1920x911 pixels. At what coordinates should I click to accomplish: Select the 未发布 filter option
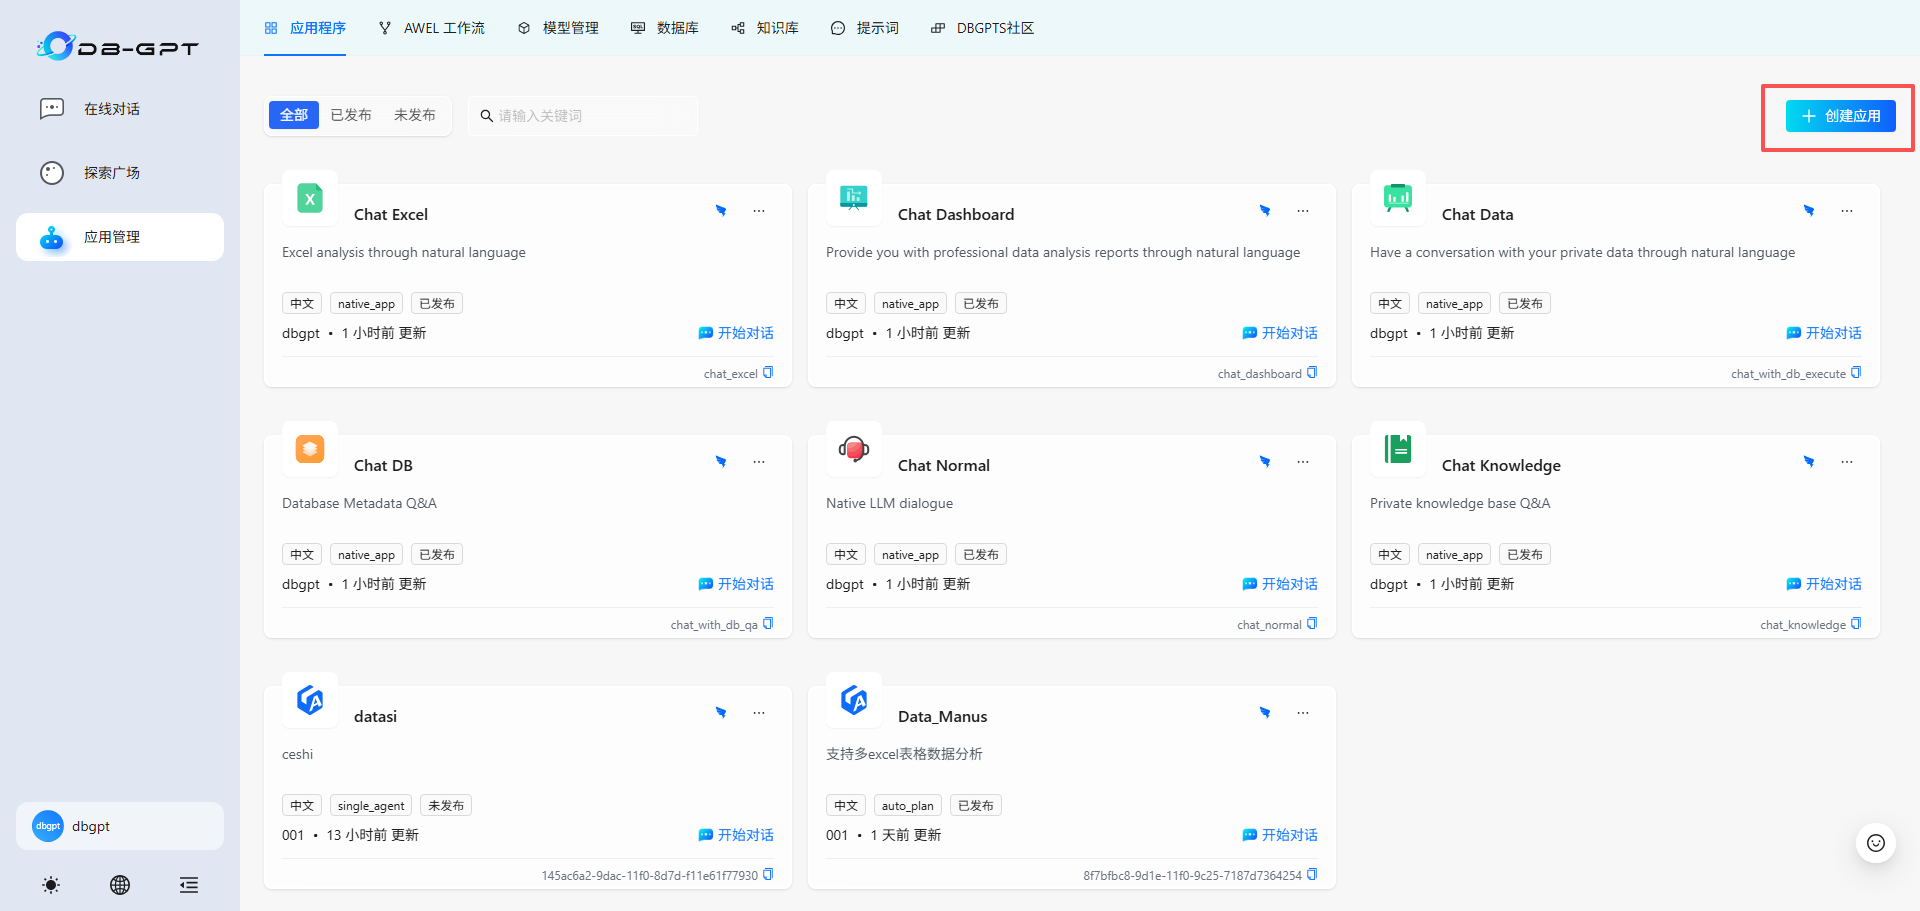[414, 116]
